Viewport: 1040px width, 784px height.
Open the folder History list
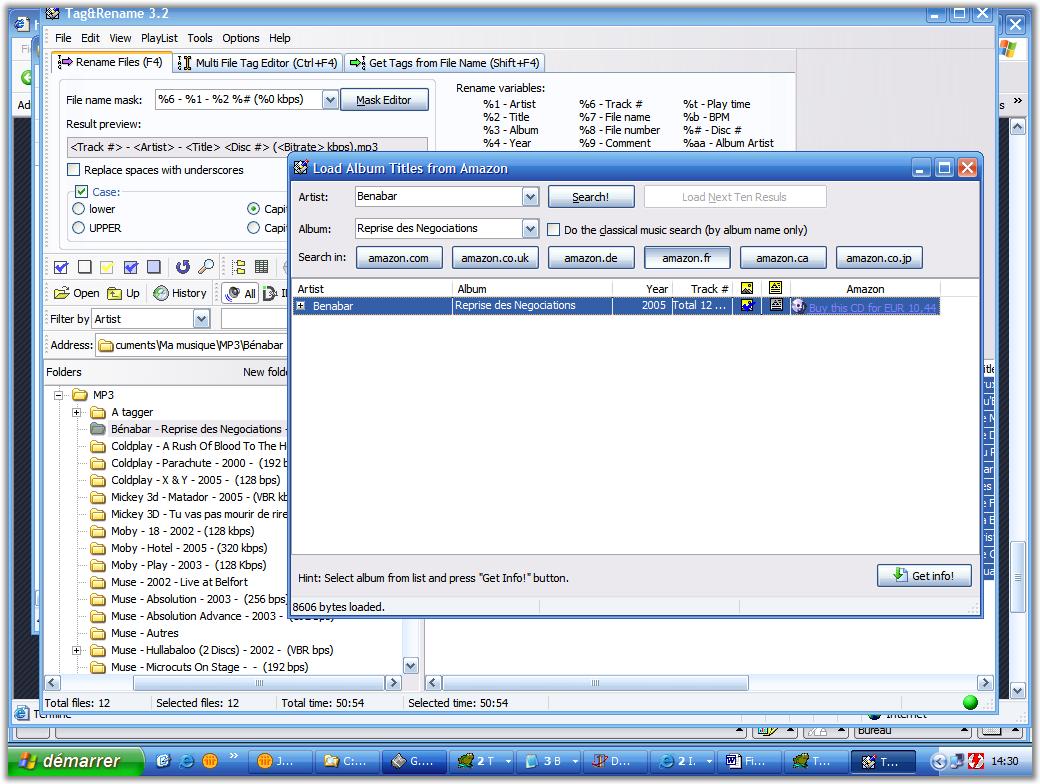pyautogui.click(x=180, y=293)
